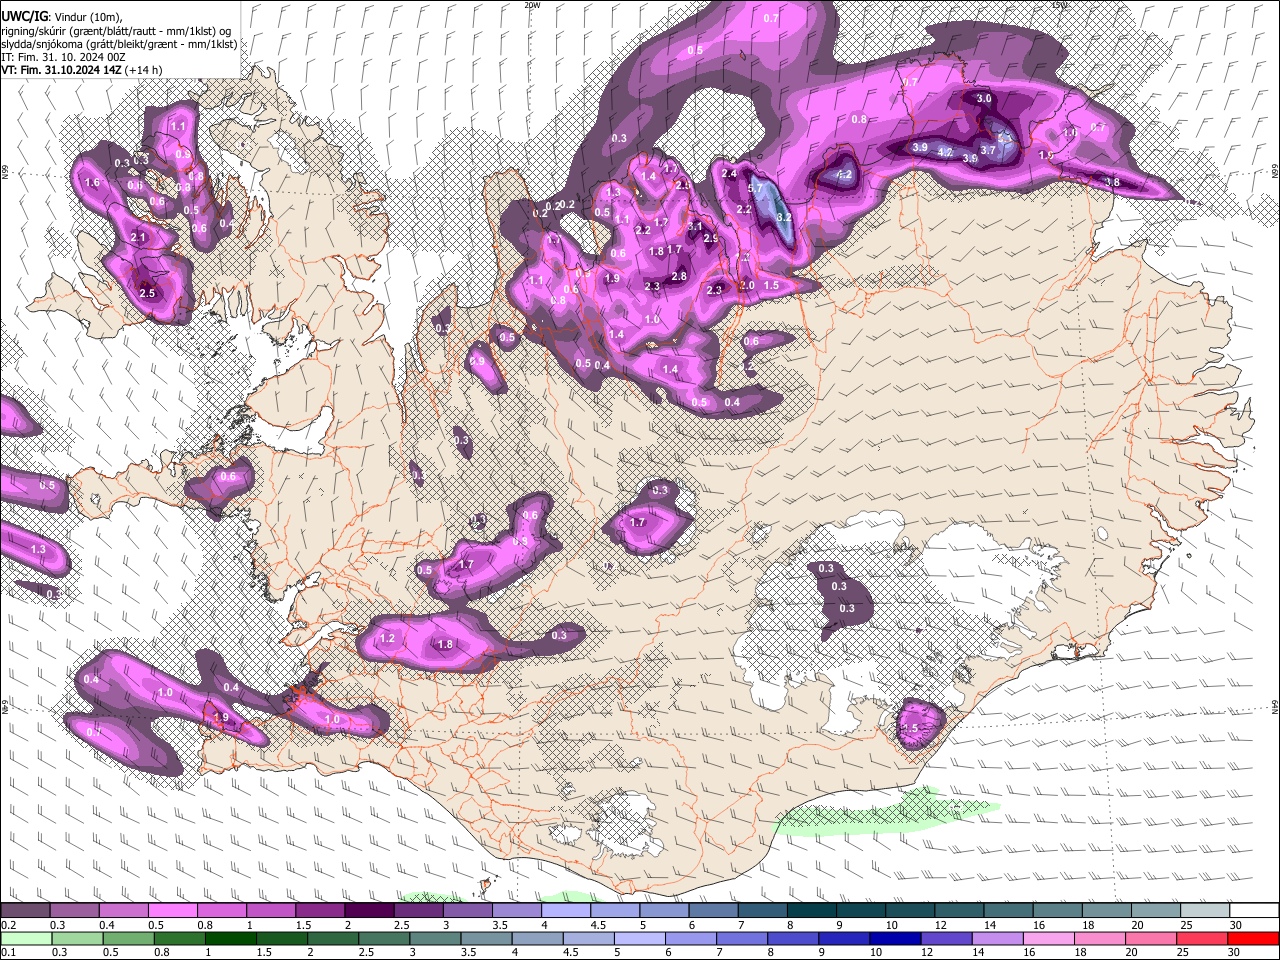Click the "2.8" precipitation value on the map
The width and height of the screenshot is (1280, 960).
point(679,276)
